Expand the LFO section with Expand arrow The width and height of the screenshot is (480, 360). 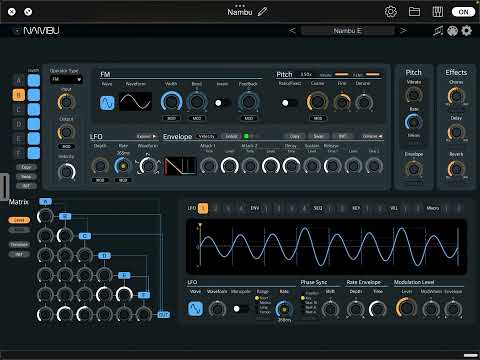[146, 136]
